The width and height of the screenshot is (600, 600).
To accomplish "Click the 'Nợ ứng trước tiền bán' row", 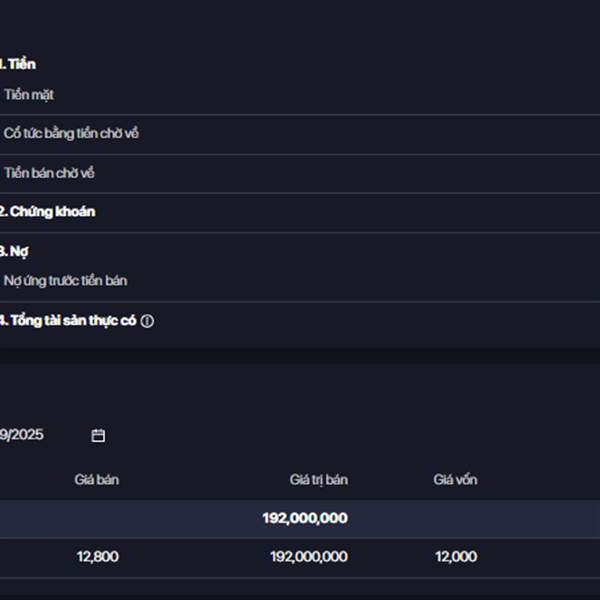I will pyautogui.click(x=65, y=281).
